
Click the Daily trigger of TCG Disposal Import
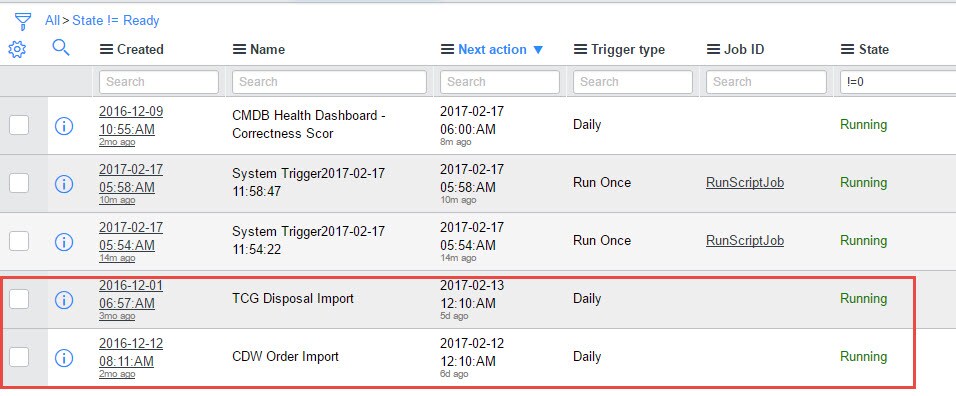tap(587, 299)
